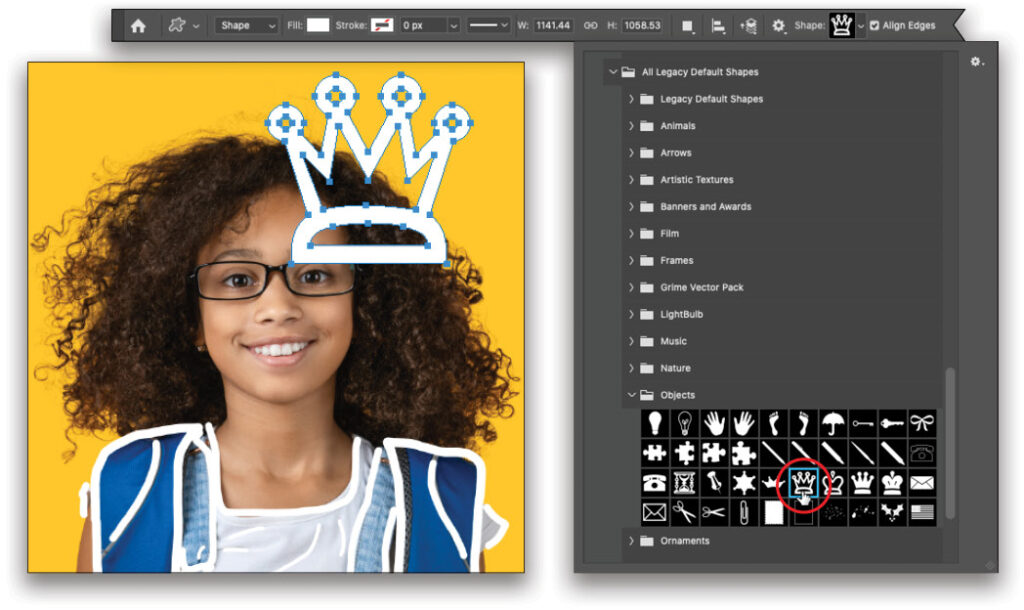Choose the umbrella shape
The height and width of the screenshot is (610, 1024).
[x=833, y=423]
